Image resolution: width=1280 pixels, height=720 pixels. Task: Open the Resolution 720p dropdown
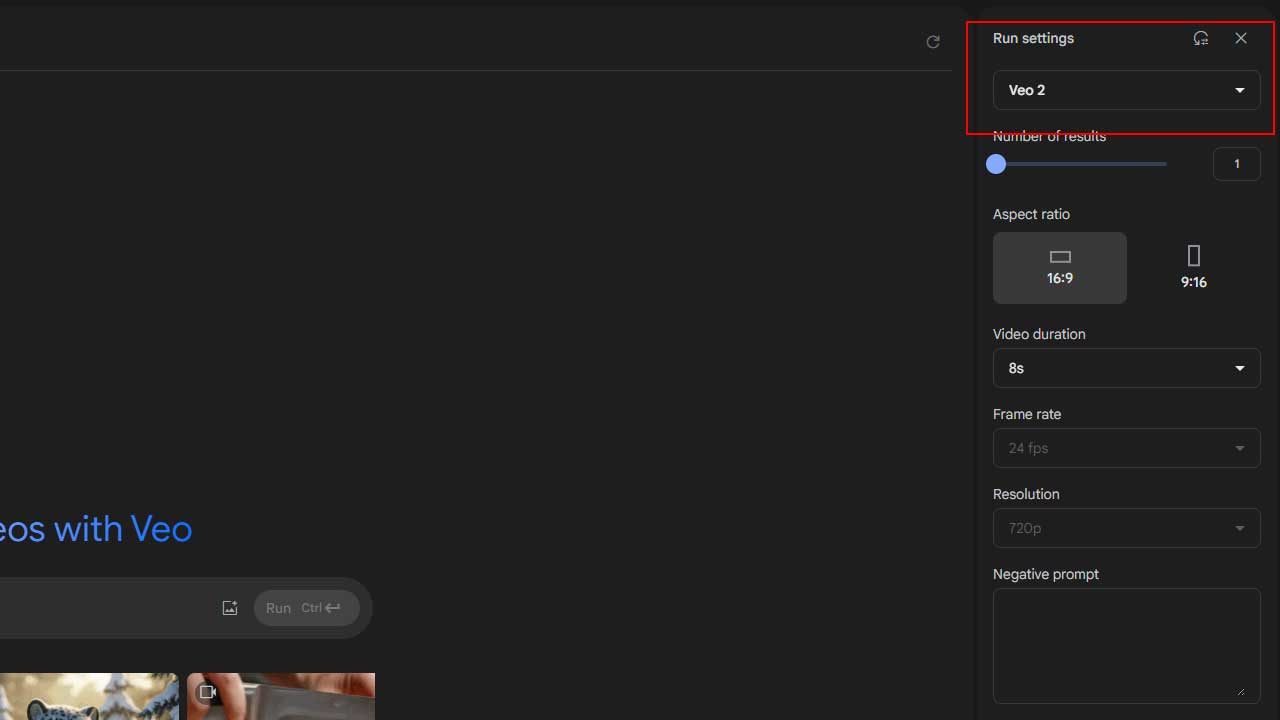point(1126,528)
